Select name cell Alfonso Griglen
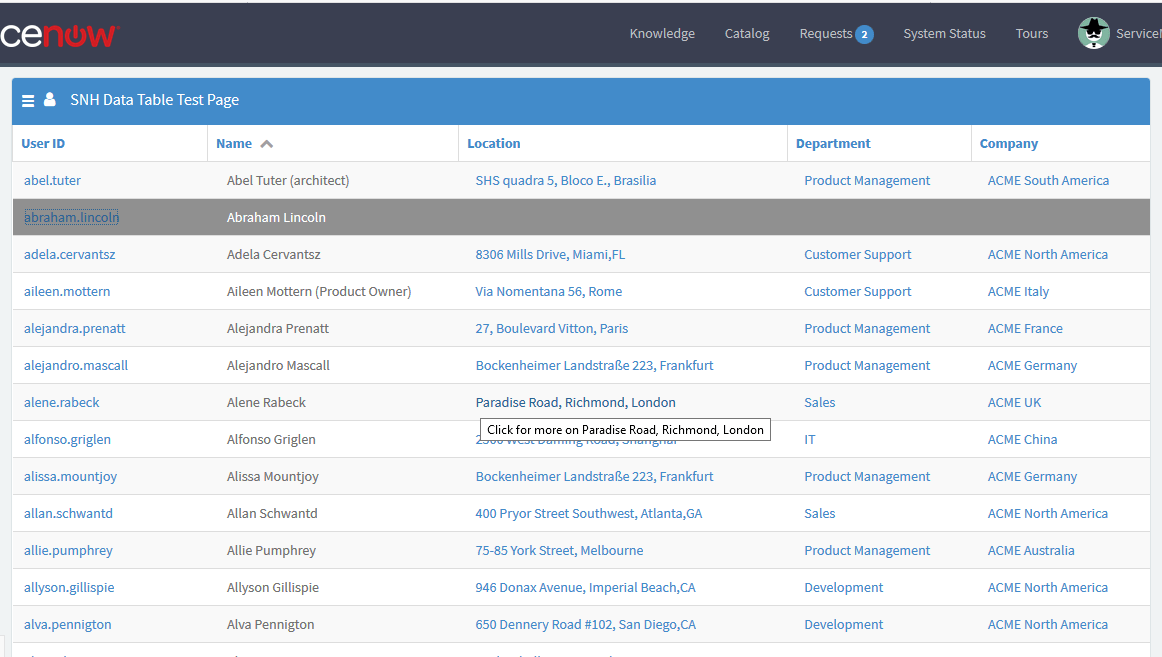 [x=270, y=440]
